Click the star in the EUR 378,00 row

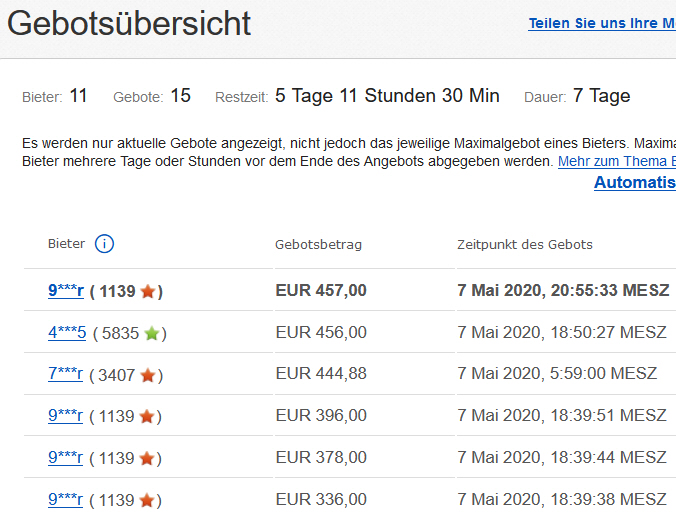pos(148,458)
